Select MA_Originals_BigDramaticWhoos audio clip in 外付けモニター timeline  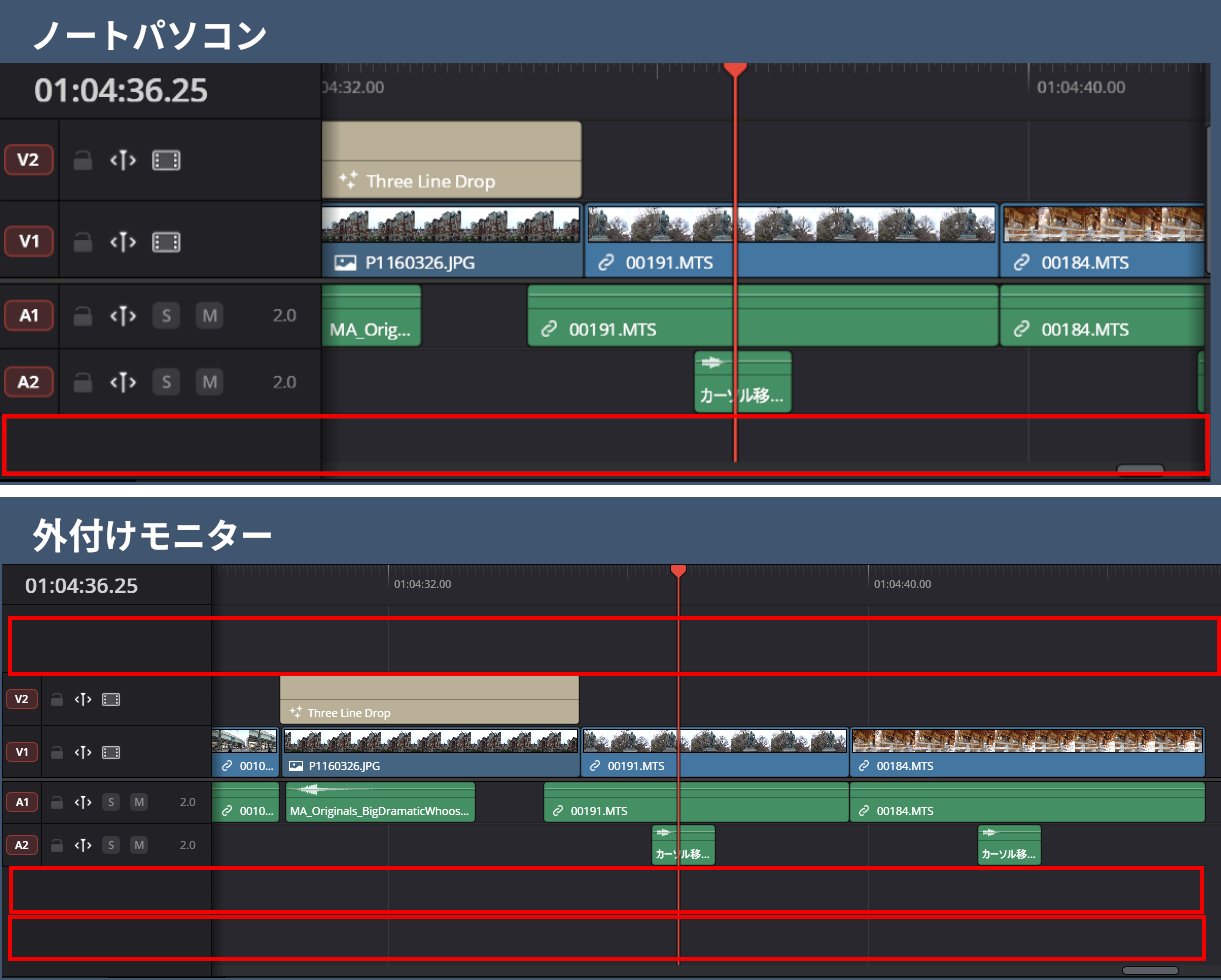click(x=380, y=803)
